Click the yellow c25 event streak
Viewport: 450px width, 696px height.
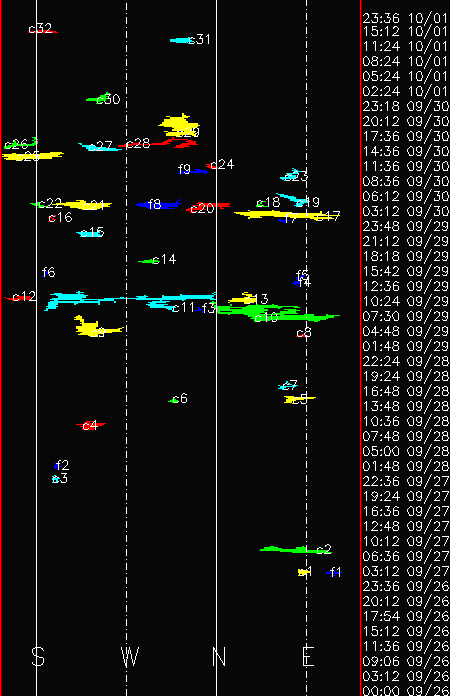click(x=32, y=156)
